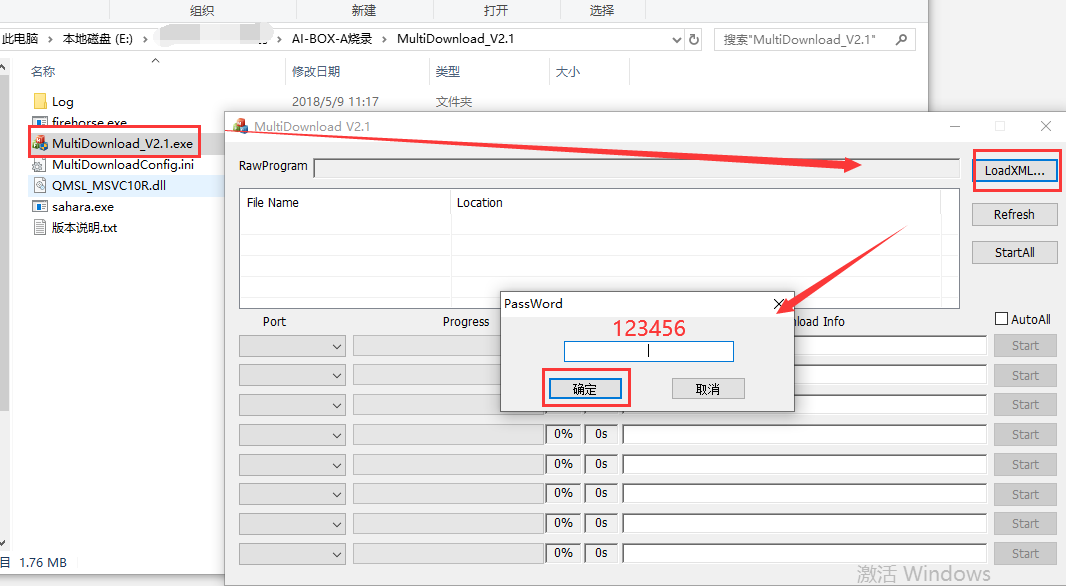1066x586 pixels.
Task: Open the sixth Port dropdown
Action: pos(292,494)
